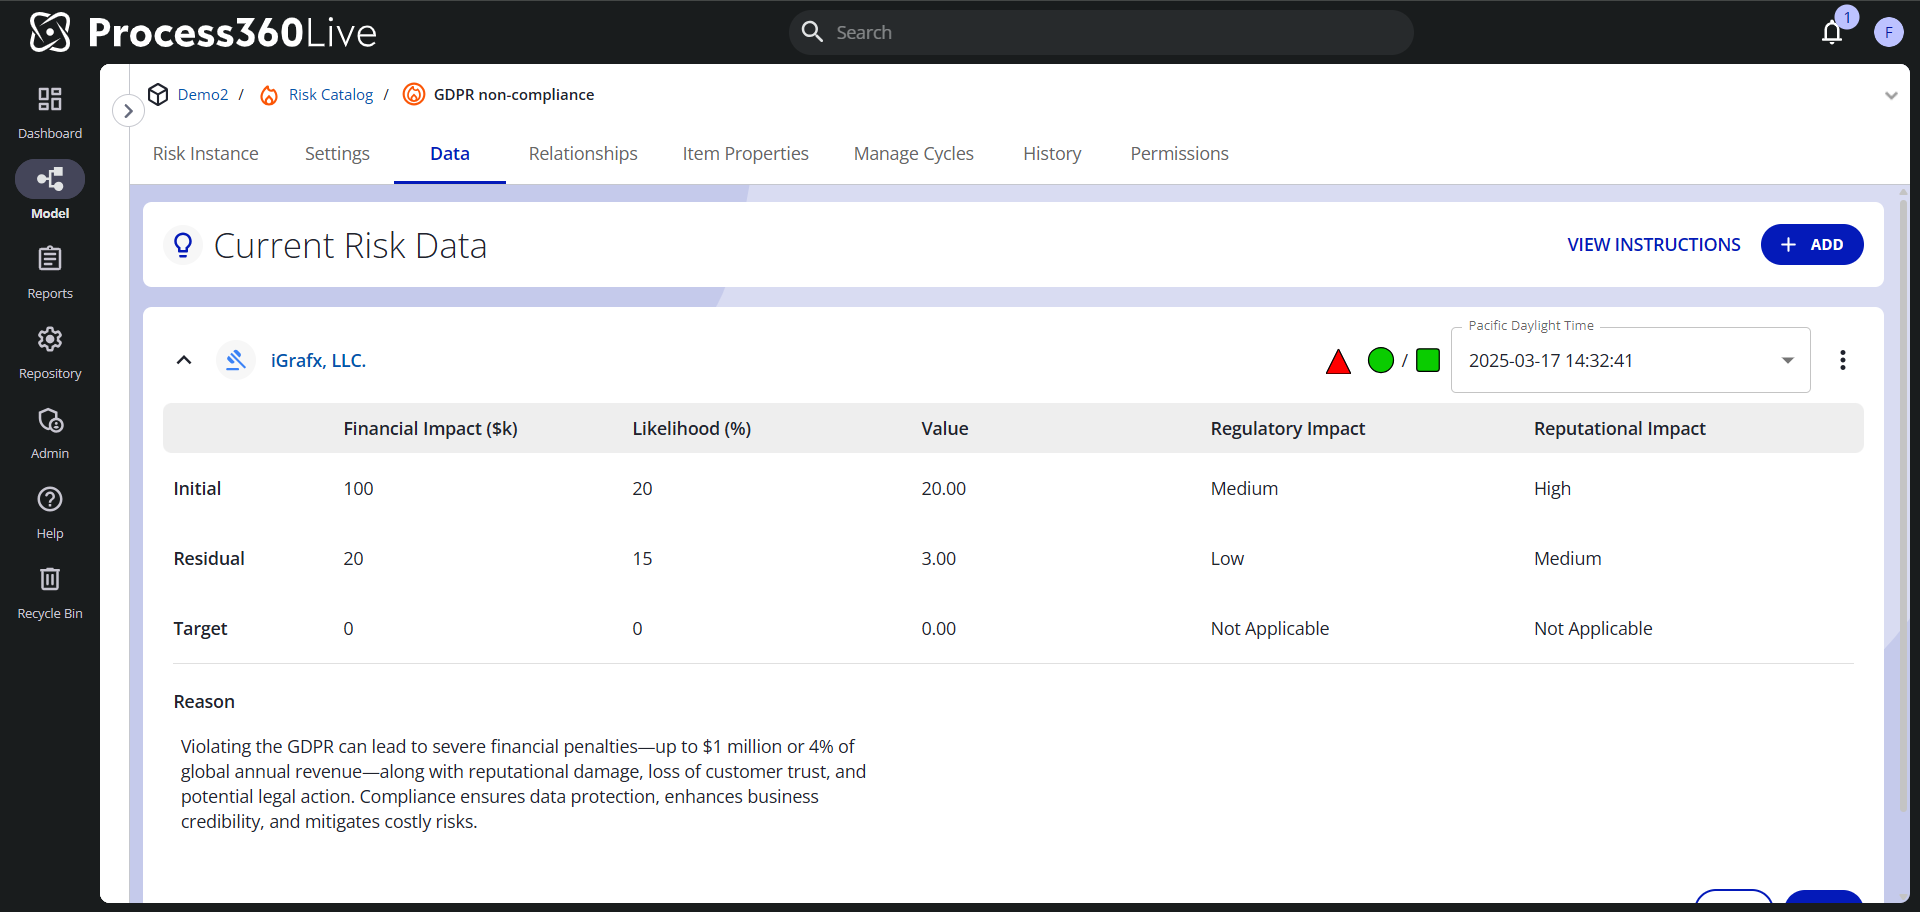Image resolution: width=1920 pixels, height=912 pixels.
Task: Follow the Risk Catalog breadcrumb link
Action: click(330, 95)
